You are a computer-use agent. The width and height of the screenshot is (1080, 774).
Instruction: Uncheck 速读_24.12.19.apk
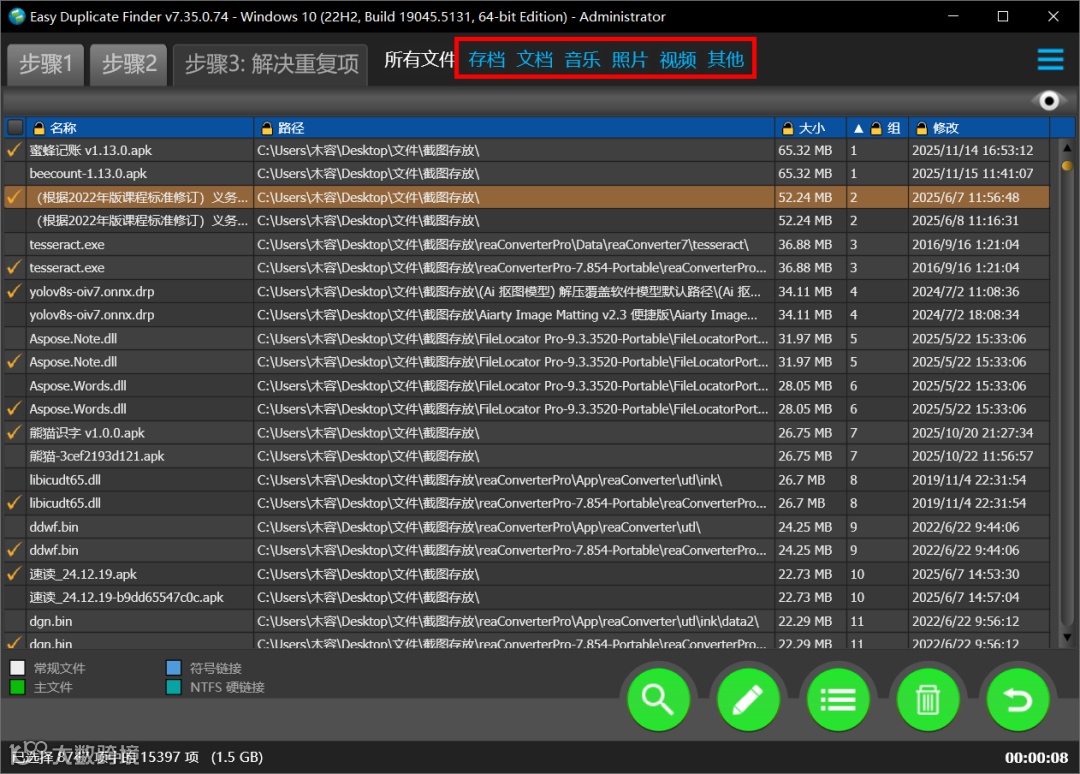[x=14, y=574]
